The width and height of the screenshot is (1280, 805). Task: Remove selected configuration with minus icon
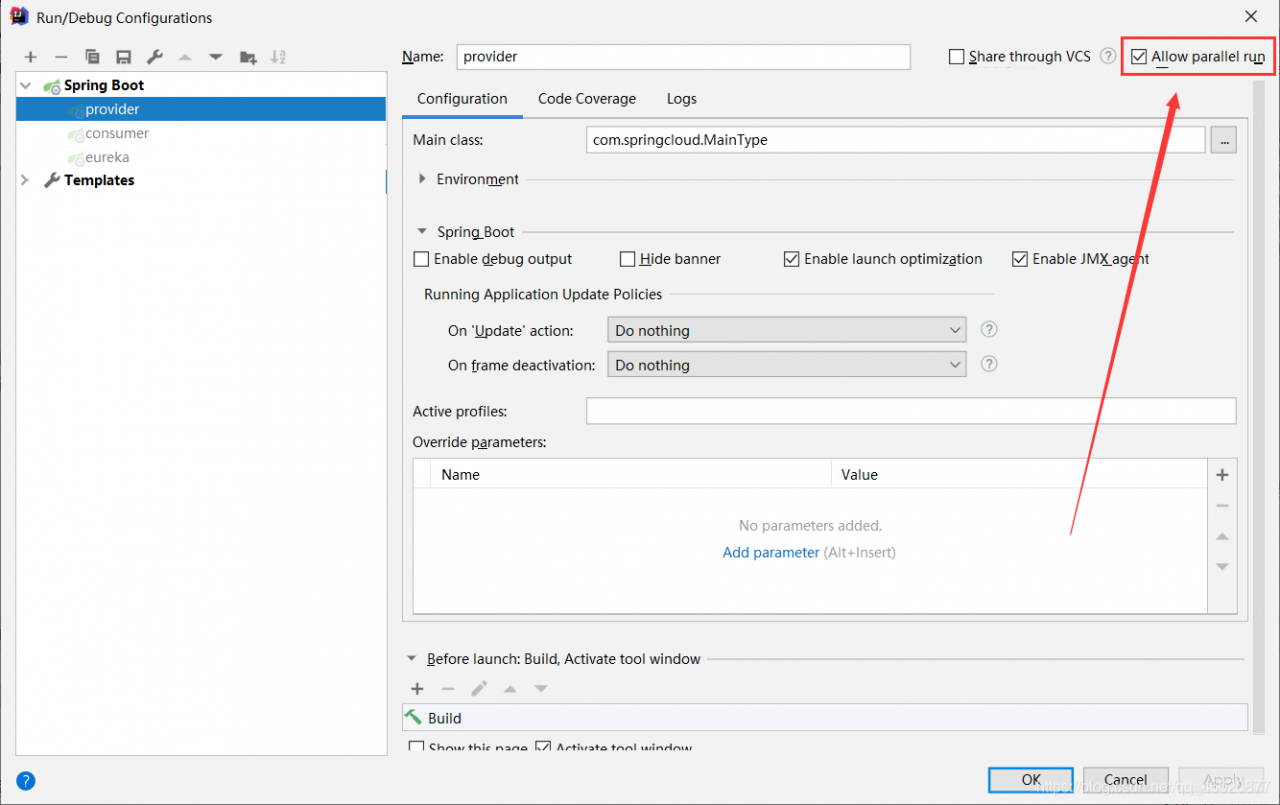point(61,57)
